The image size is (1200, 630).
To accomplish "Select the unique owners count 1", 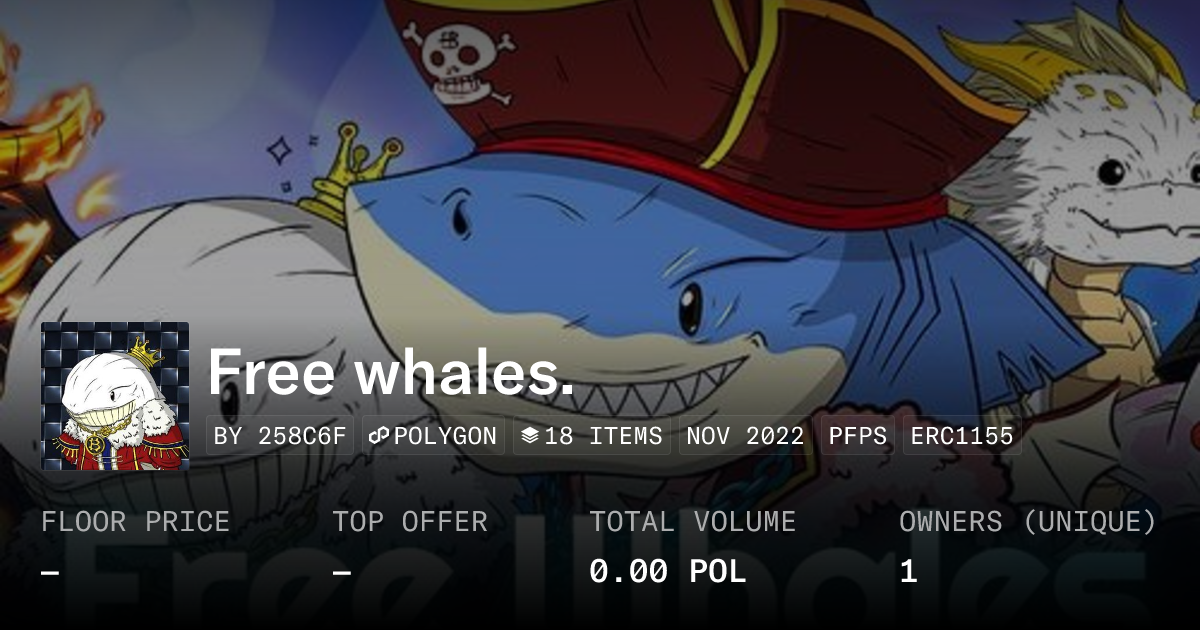I will click(x=908, y=572).
